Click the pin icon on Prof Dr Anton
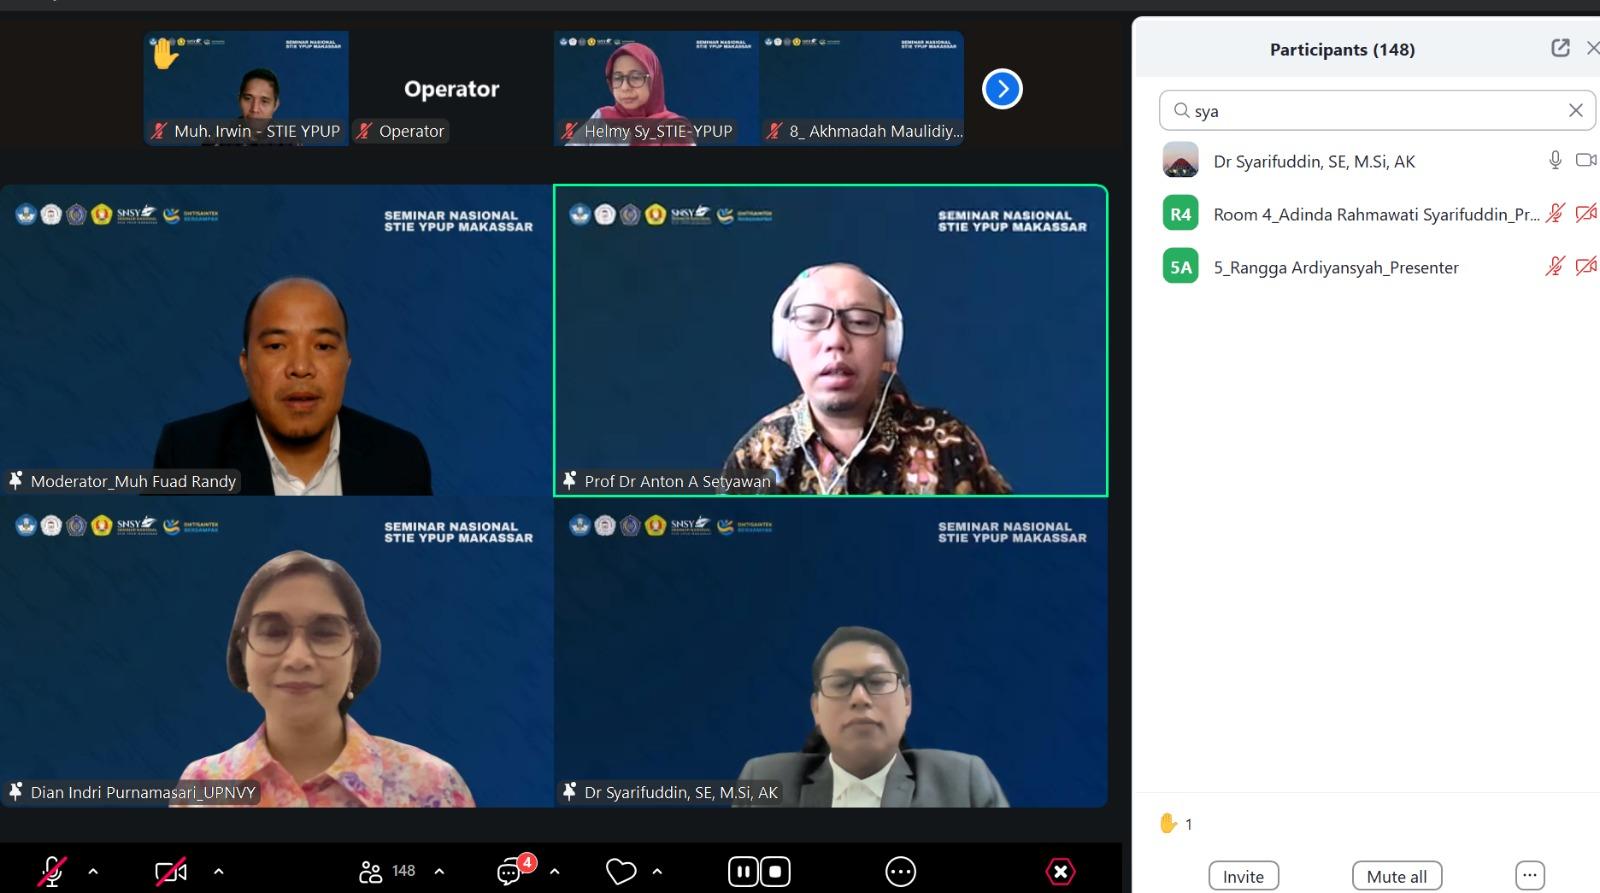The image size is (1600, 893). point(570,480)
